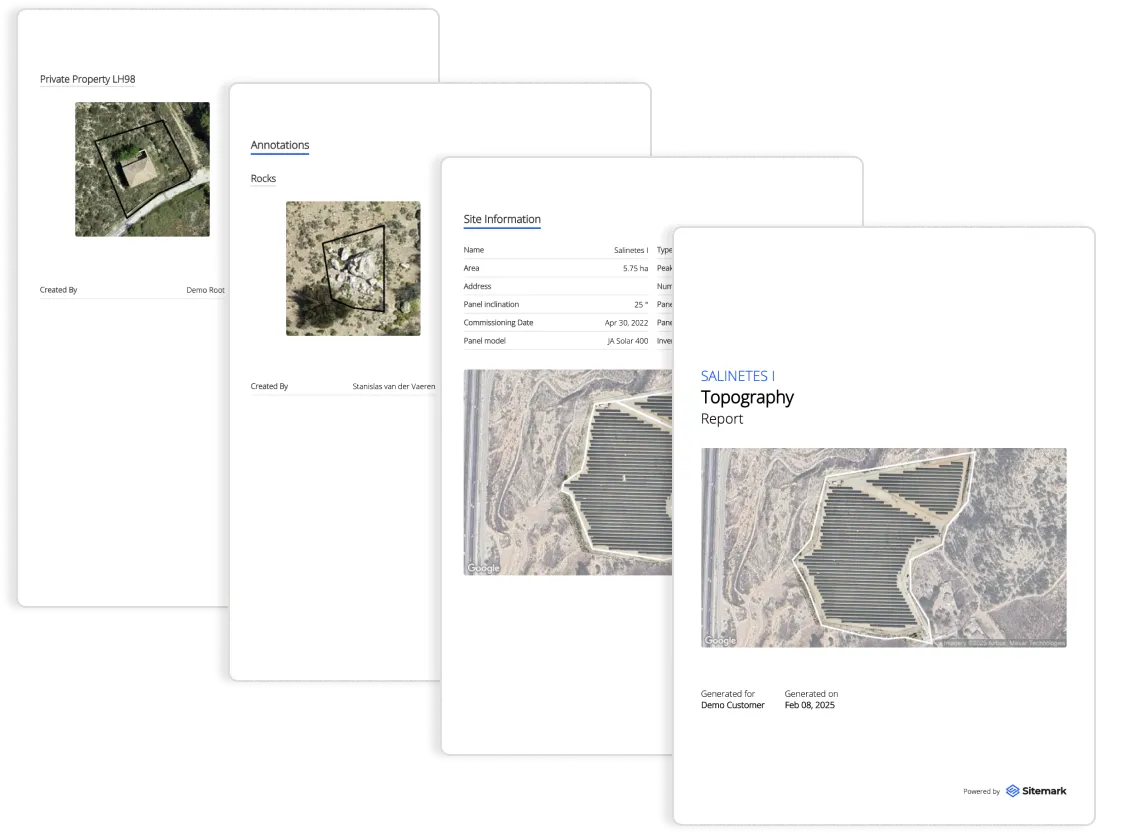Click Created By label on Annotations page

click(x=269, y=386)
